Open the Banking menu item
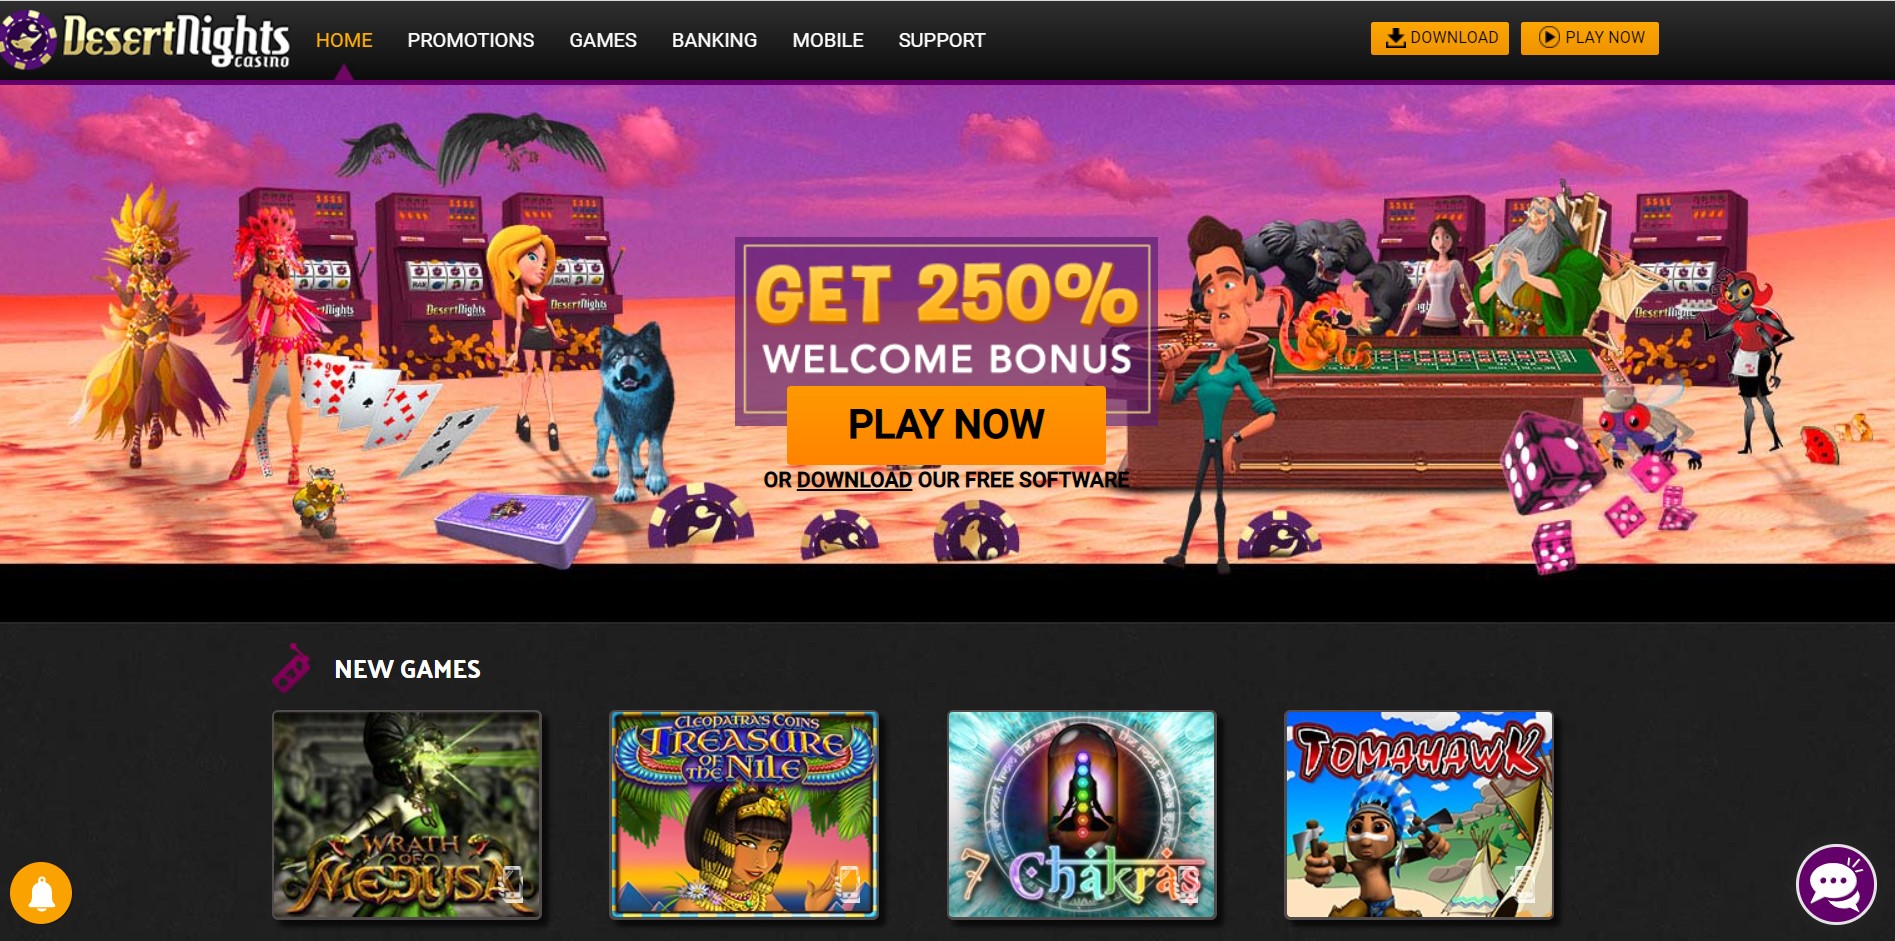This screenshot has height=941, width=1895. pos(714,40)
